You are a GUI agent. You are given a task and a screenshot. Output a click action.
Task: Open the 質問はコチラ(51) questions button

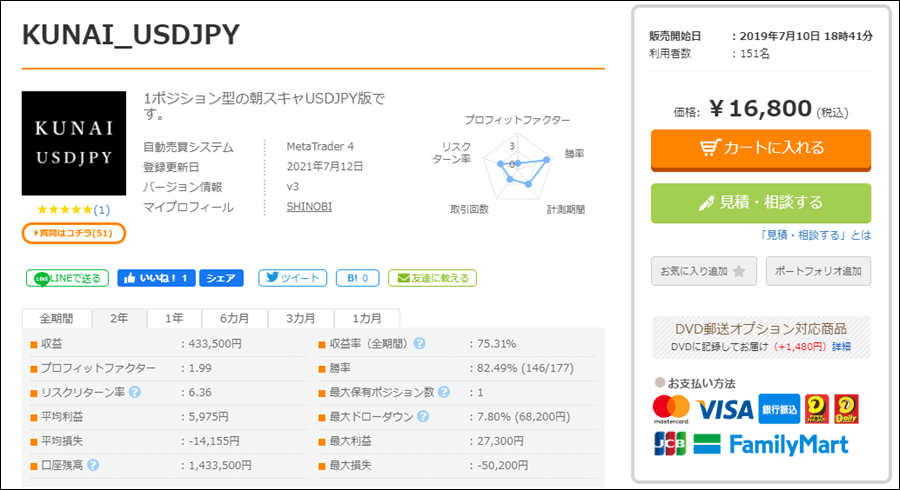73,233
